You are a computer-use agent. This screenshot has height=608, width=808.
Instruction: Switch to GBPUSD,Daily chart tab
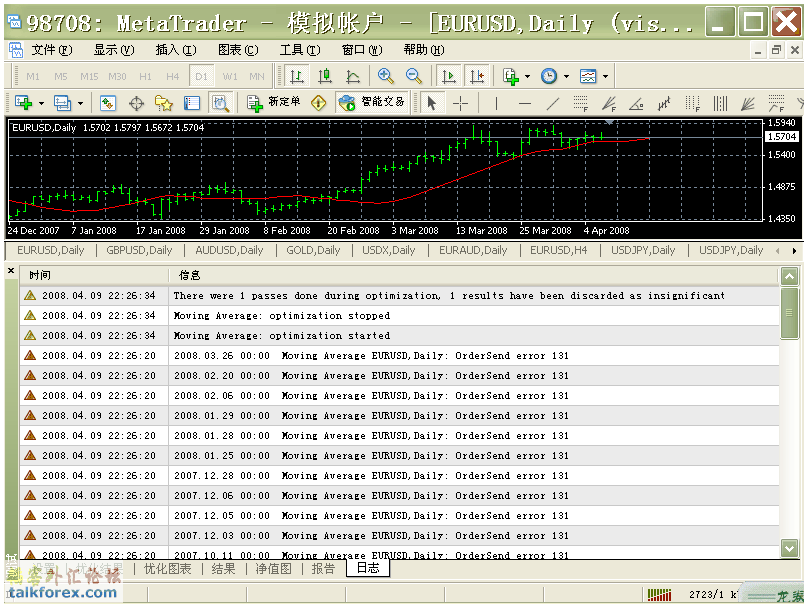pos(139,250)
